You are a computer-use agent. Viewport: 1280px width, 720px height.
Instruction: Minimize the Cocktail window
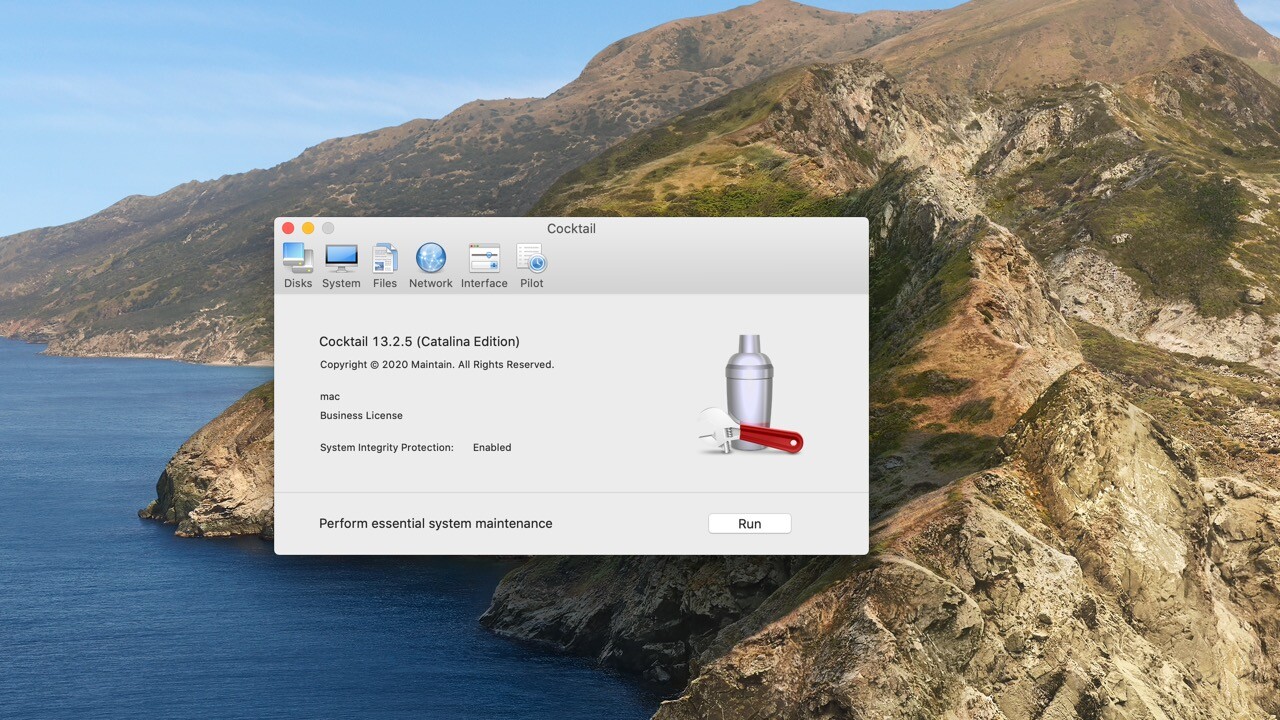tap(308, 228)
